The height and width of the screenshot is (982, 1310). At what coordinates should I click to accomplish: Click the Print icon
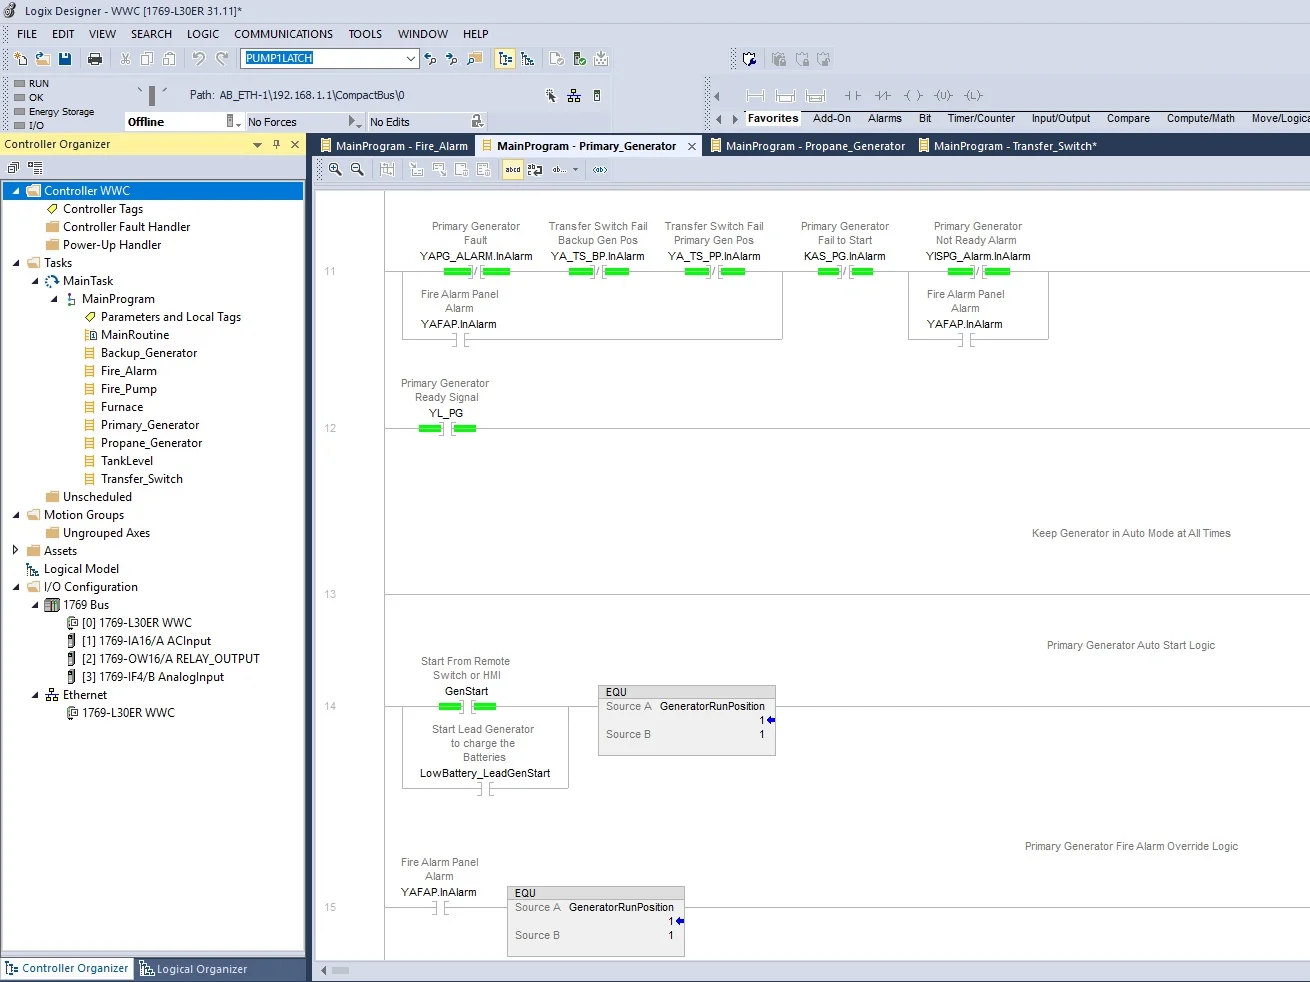[x=95, y=59]
